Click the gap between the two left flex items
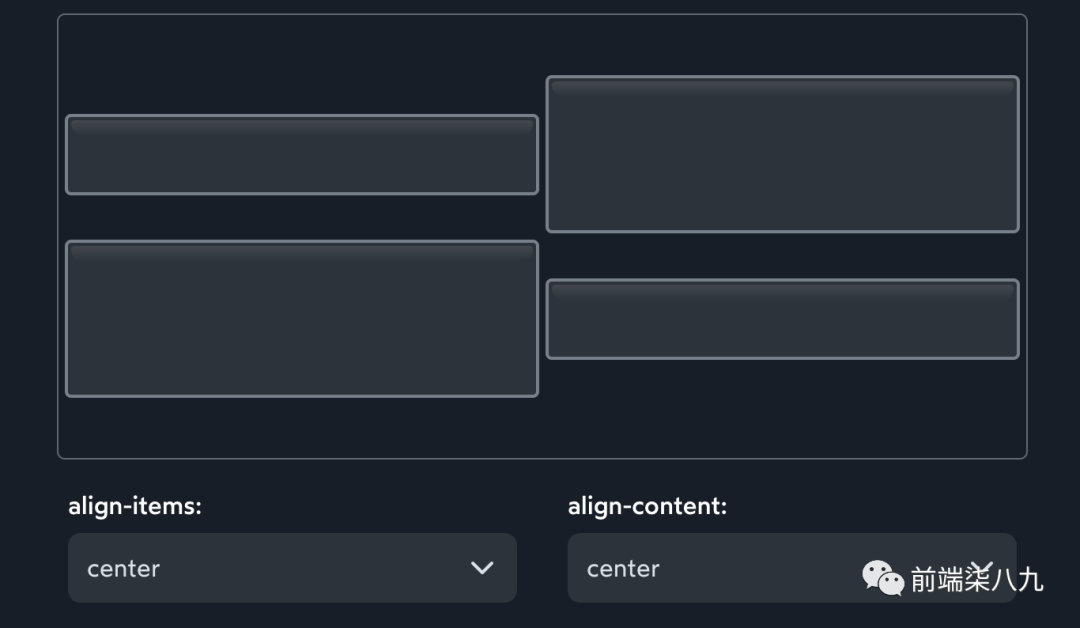The image size is (1080, 628). tap(302, 217)
